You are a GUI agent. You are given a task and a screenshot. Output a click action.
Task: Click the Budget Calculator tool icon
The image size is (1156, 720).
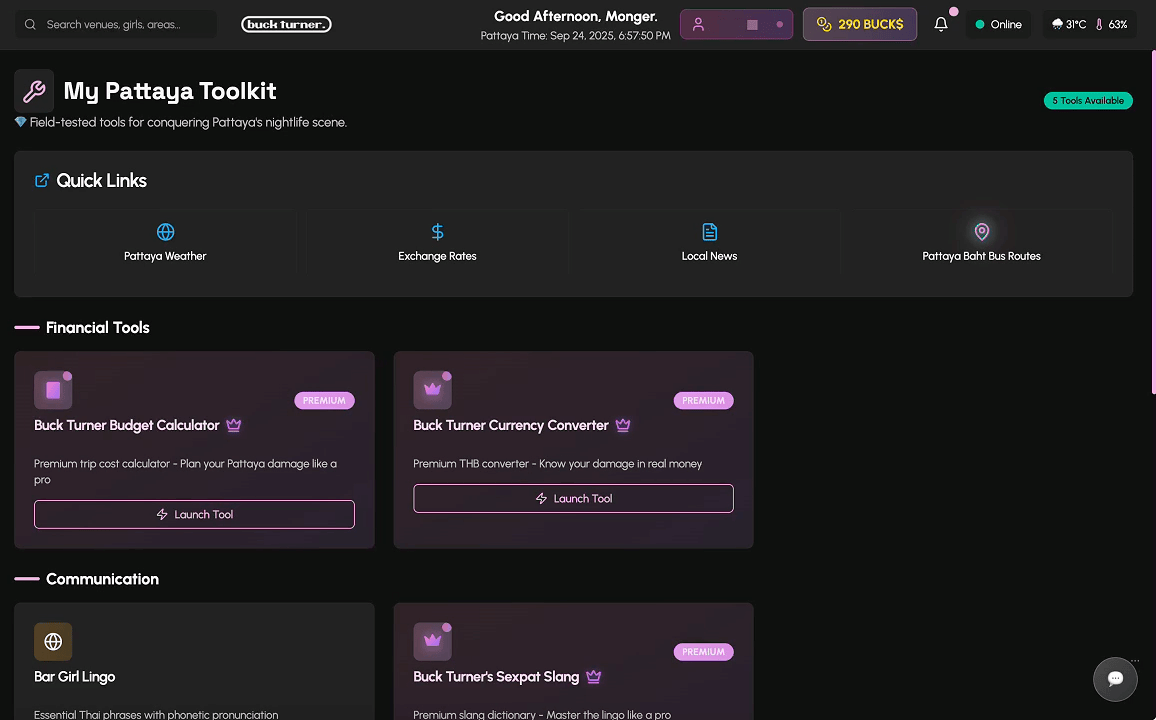point(53,390)
